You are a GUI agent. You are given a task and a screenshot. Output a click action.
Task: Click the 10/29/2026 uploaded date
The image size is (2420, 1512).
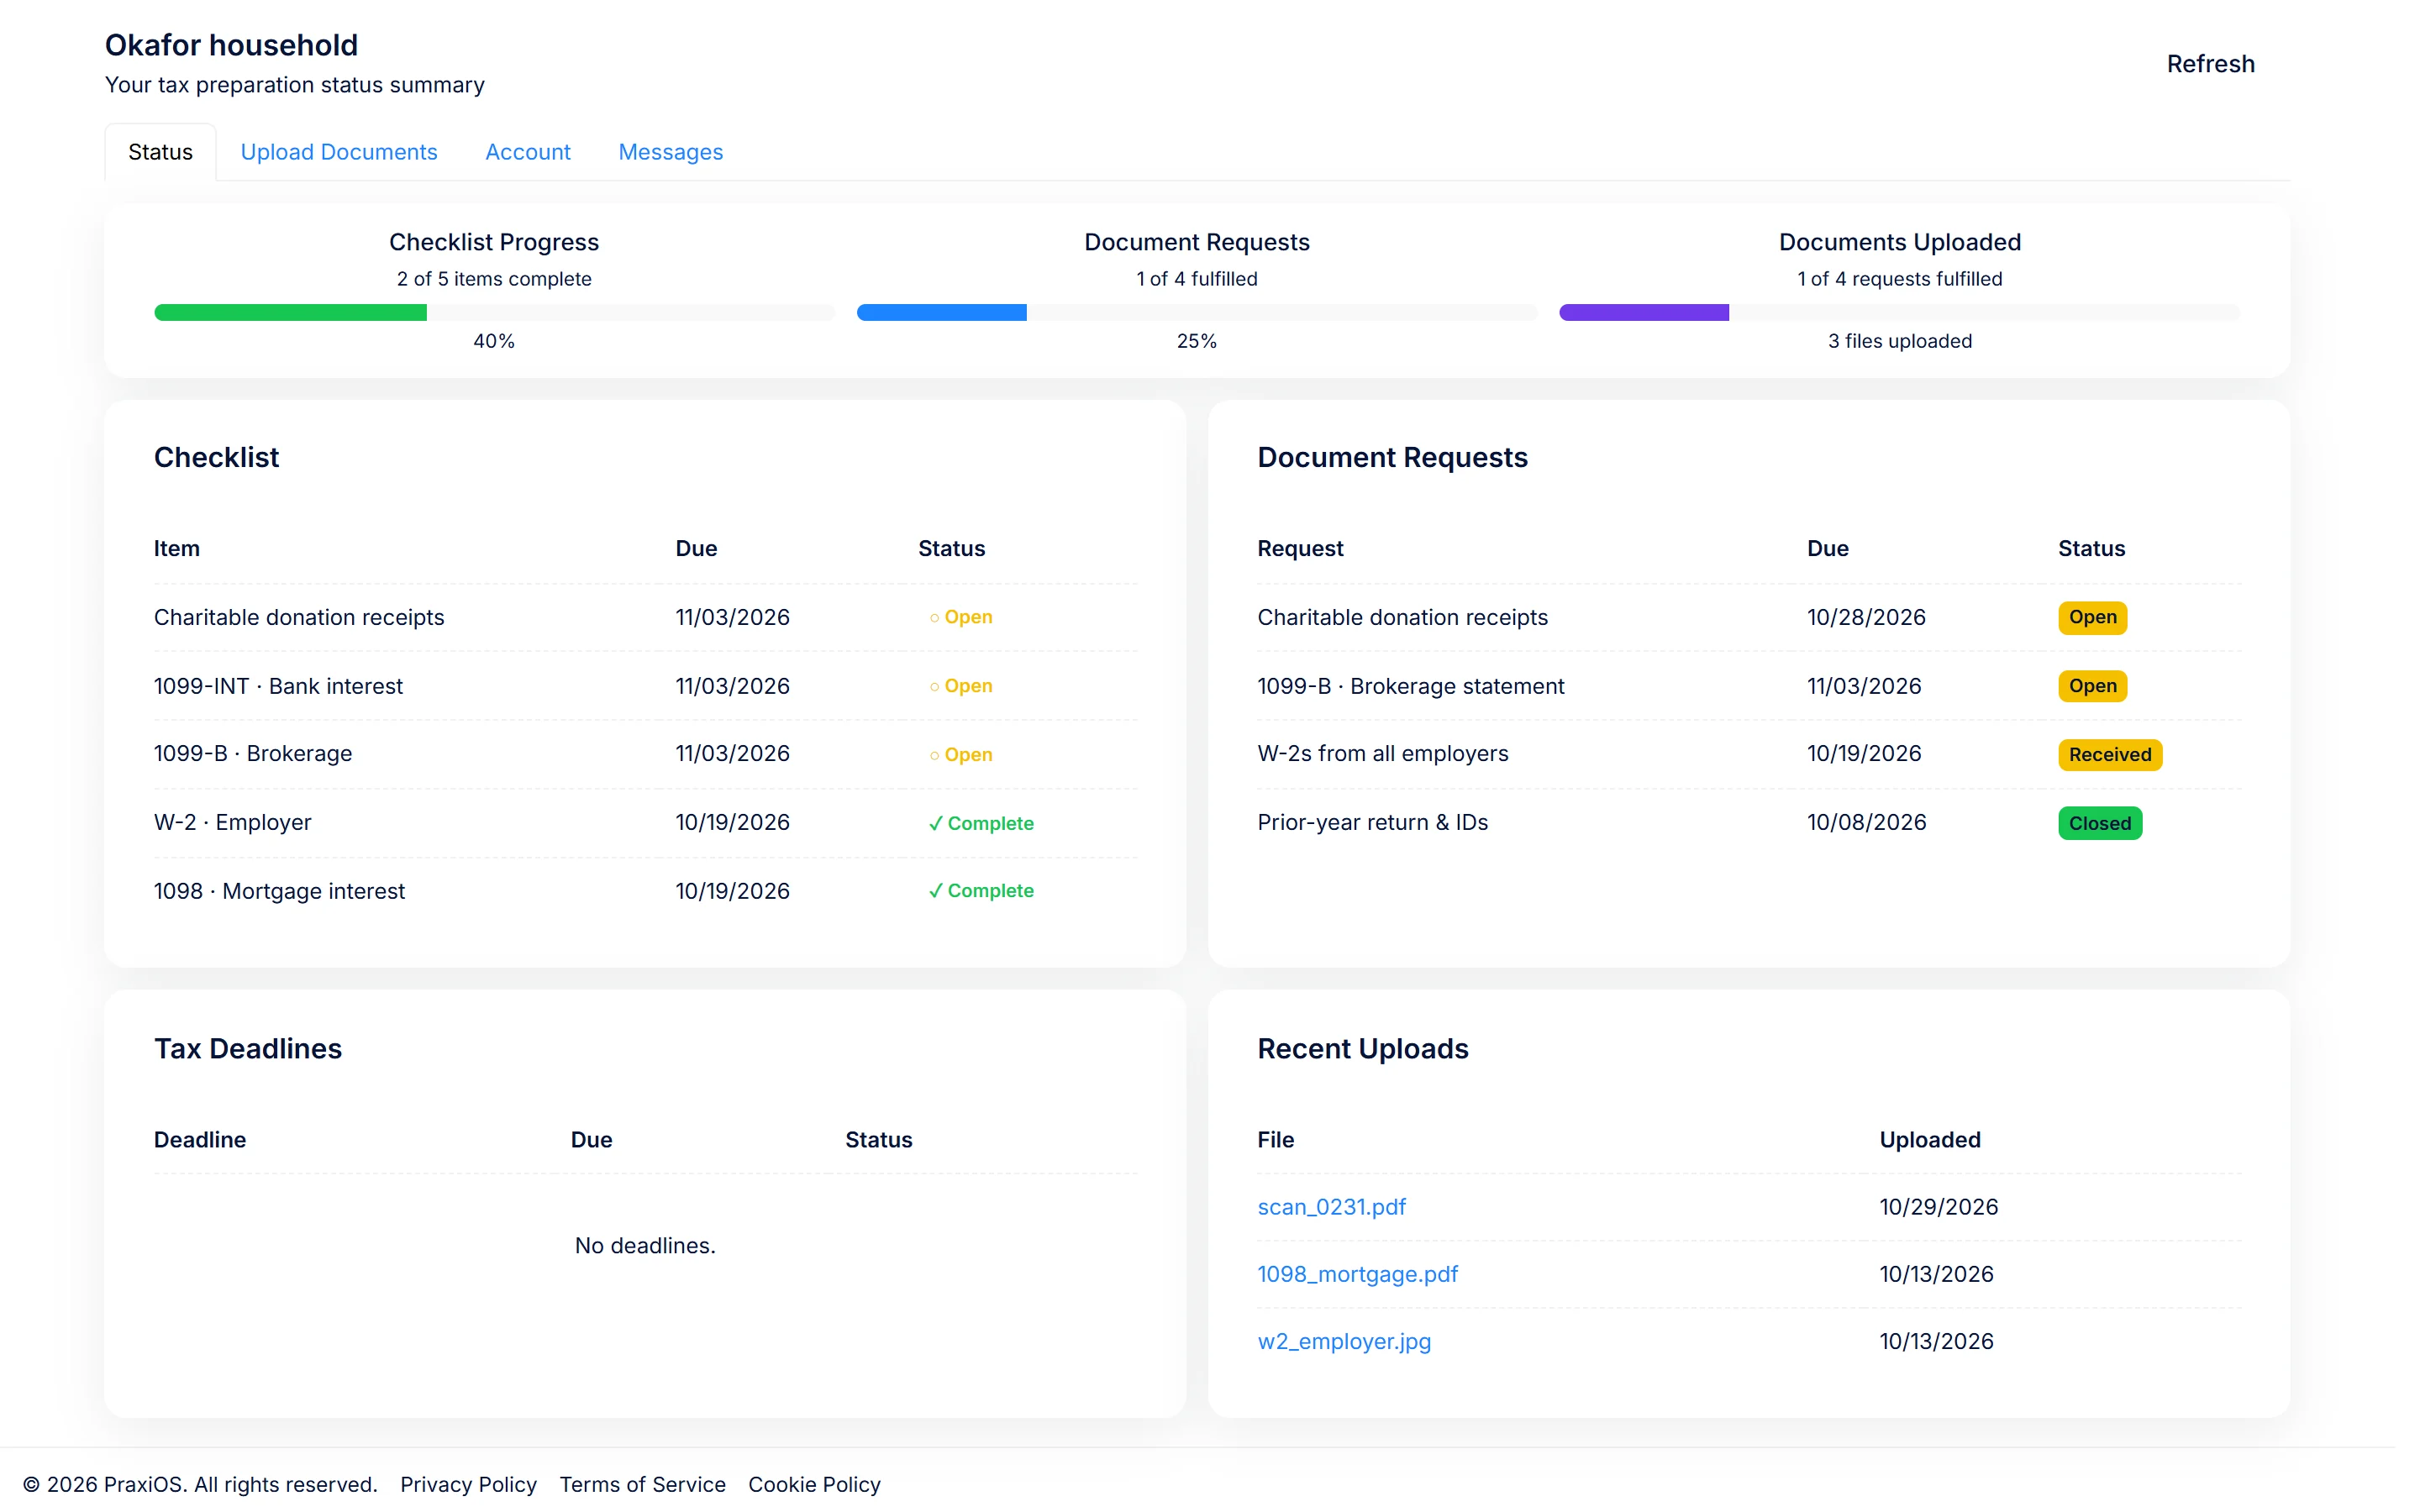[1938, 1207]
